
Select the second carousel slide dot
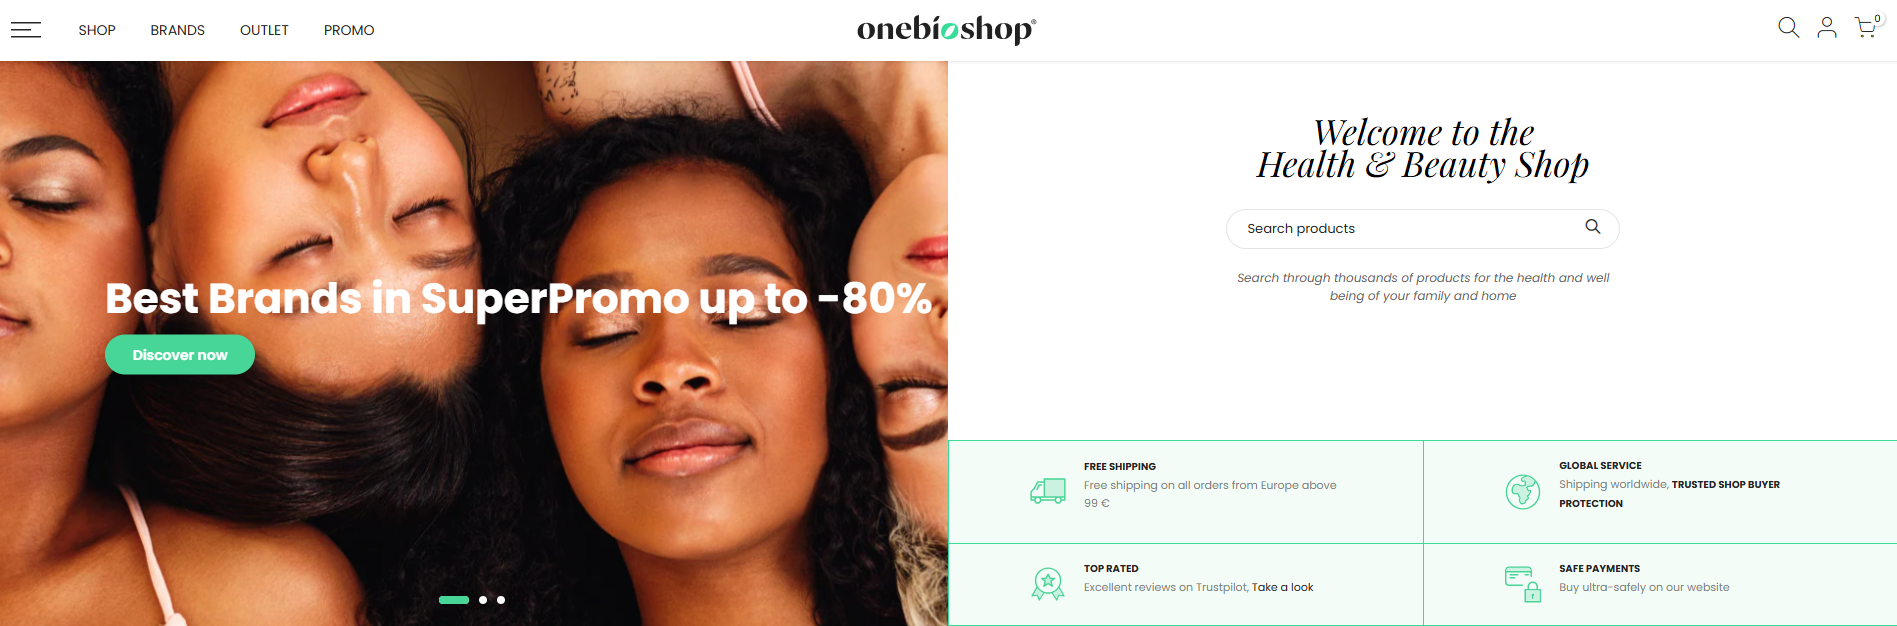(483, 600)
